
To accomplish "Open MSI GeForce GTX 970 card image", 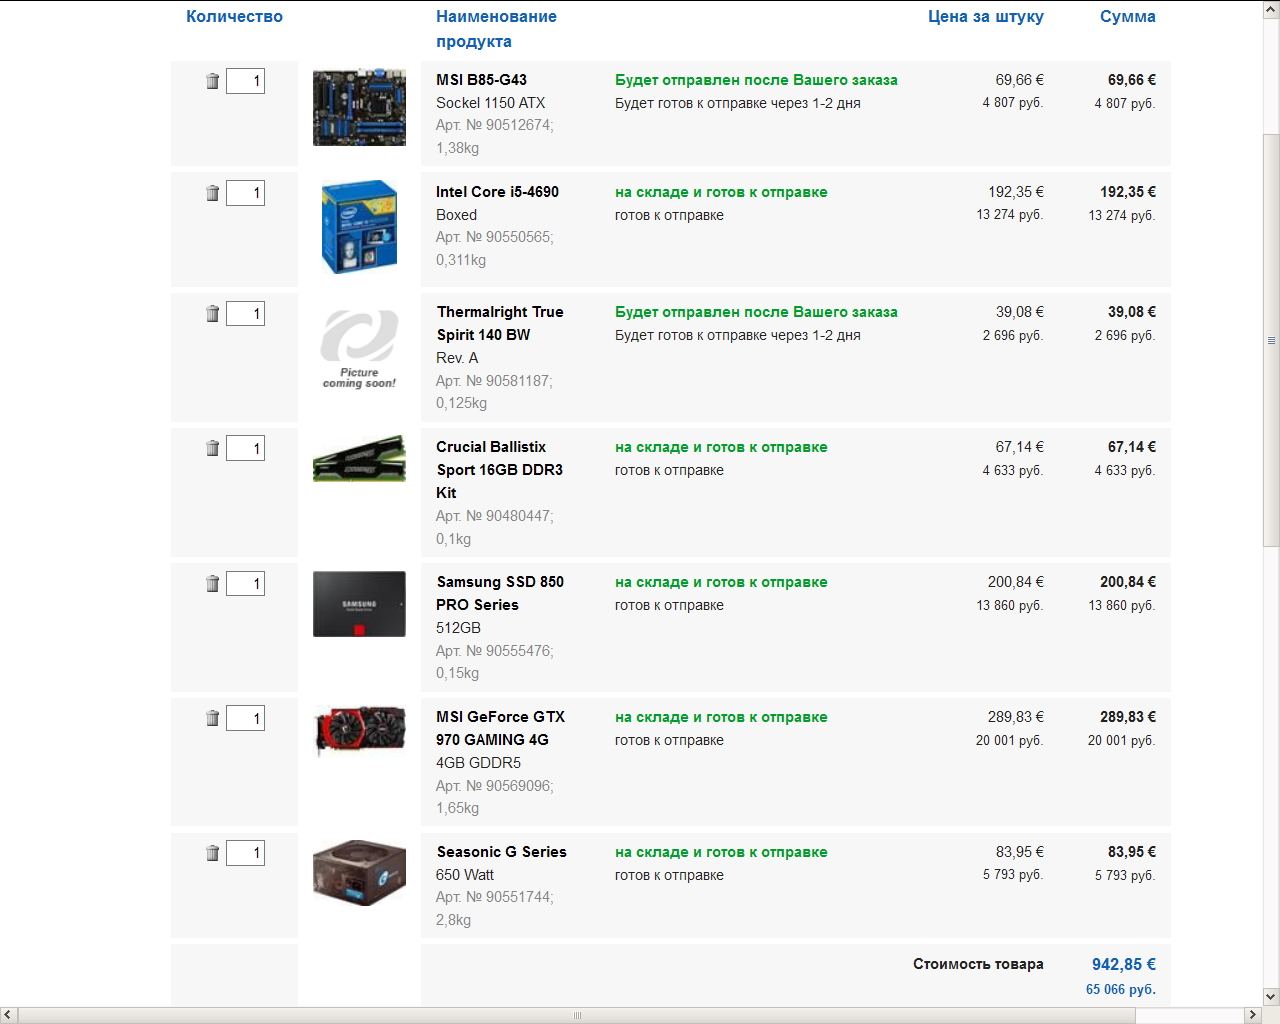I will click(359, 730).
